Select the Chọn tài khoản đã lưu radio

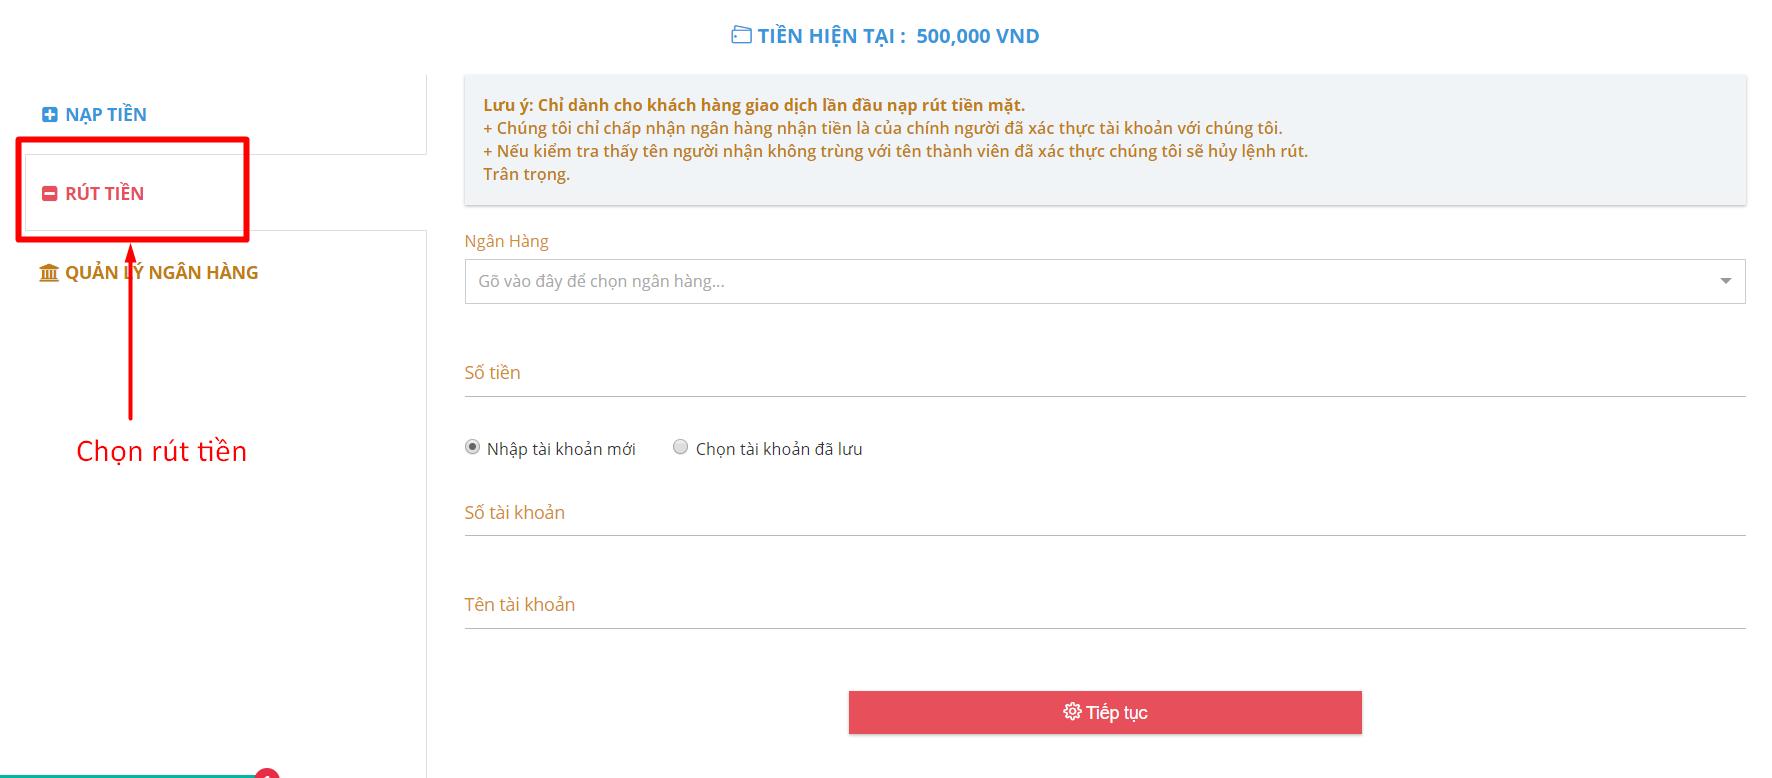point(680,447)
